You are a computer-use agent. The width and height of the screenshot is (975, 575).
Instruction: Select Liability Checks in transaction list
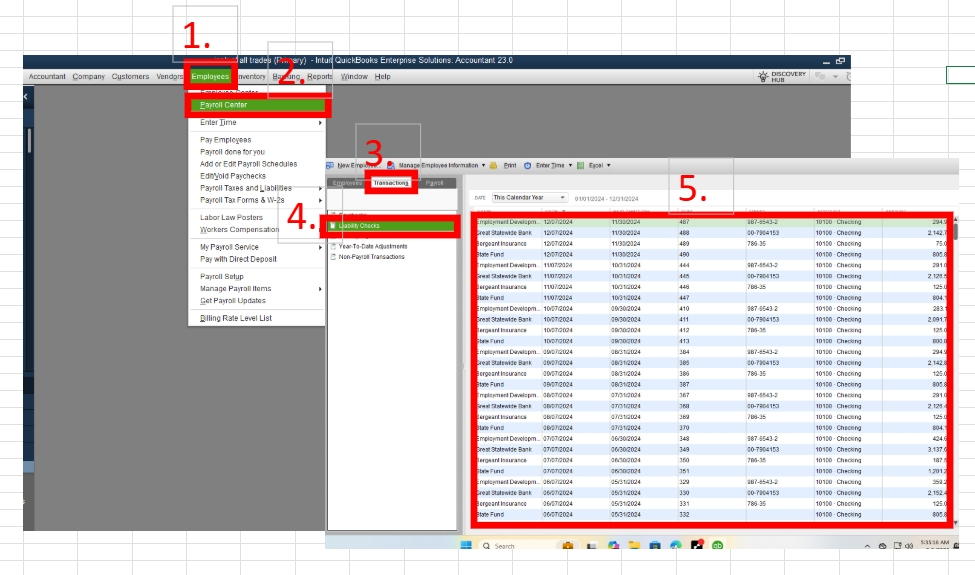392,226
